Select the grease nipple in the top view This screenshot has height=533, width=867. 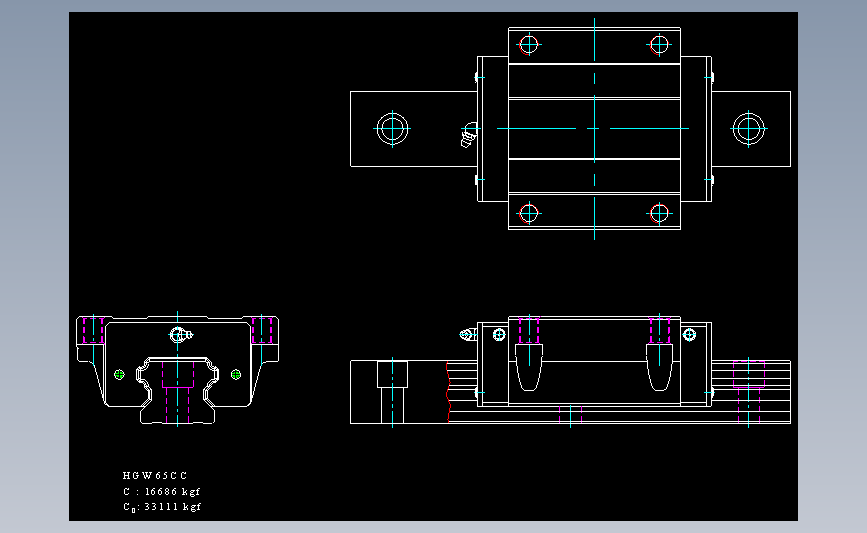pyautogui.click(x=469, y=135)
